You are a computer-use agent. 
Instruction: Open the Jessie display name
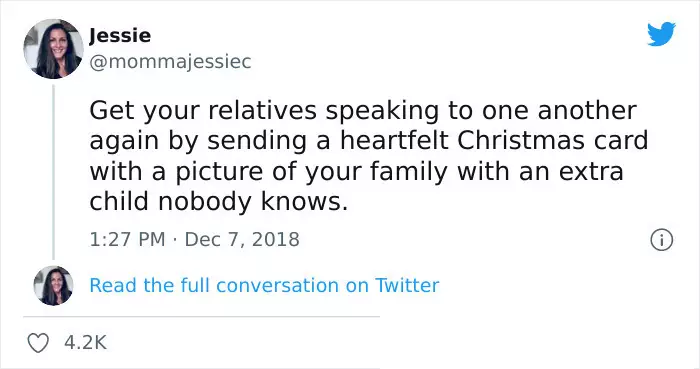click(x=120, y=36)
